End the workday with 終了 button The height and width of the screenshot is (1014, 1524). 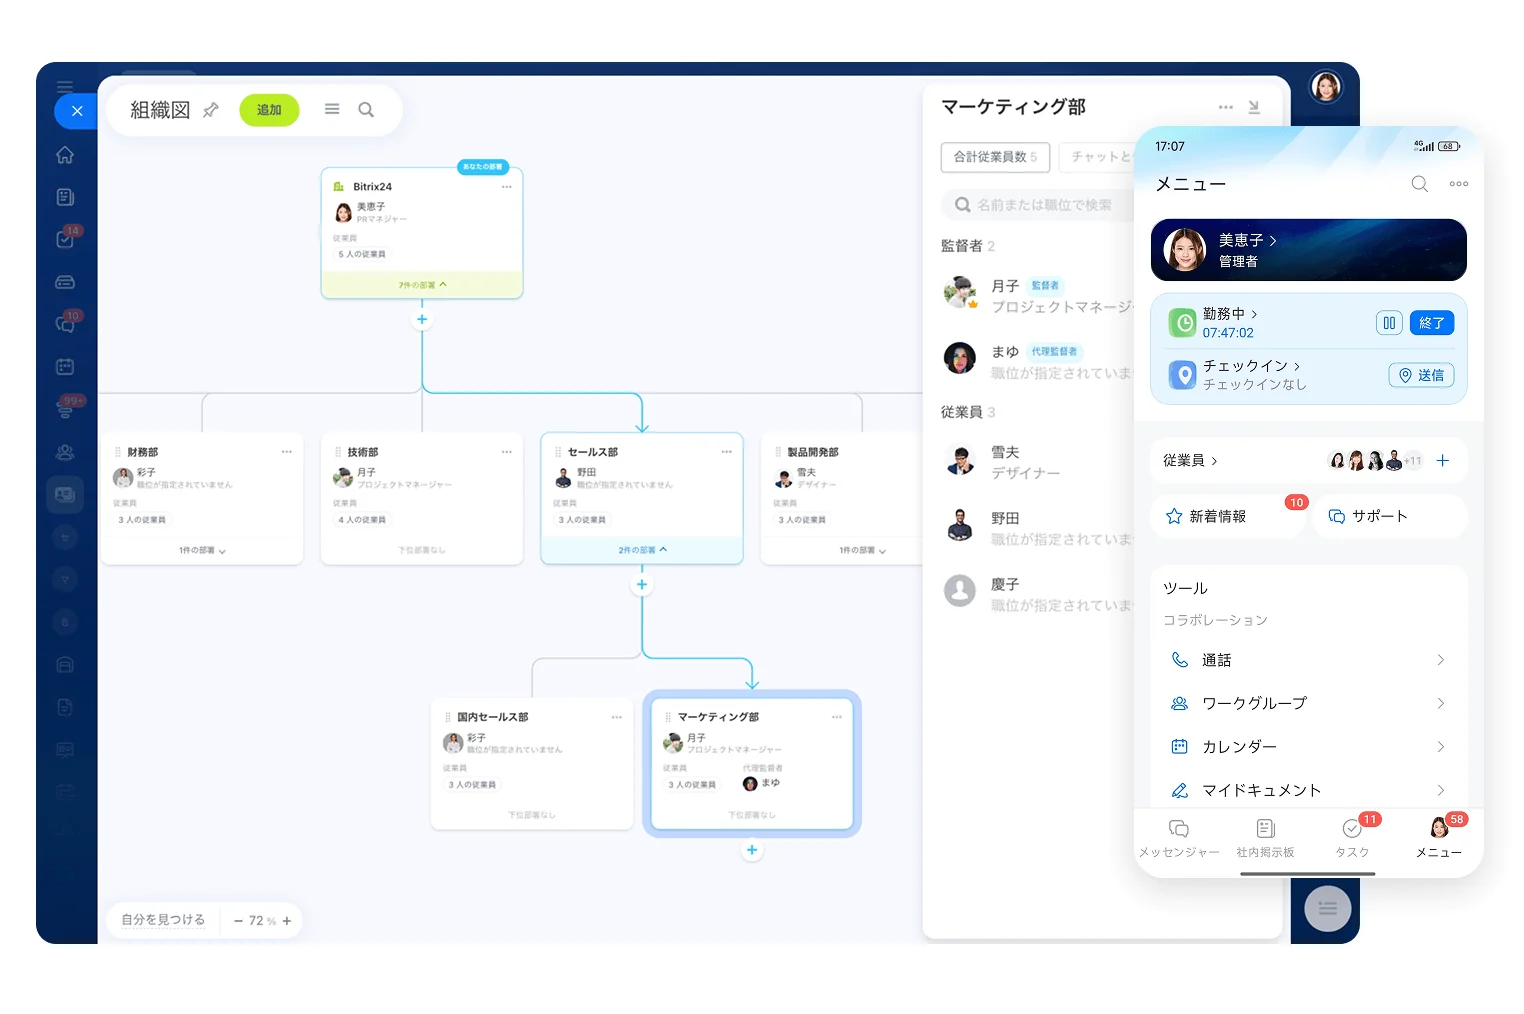(x=1431, y=323)
